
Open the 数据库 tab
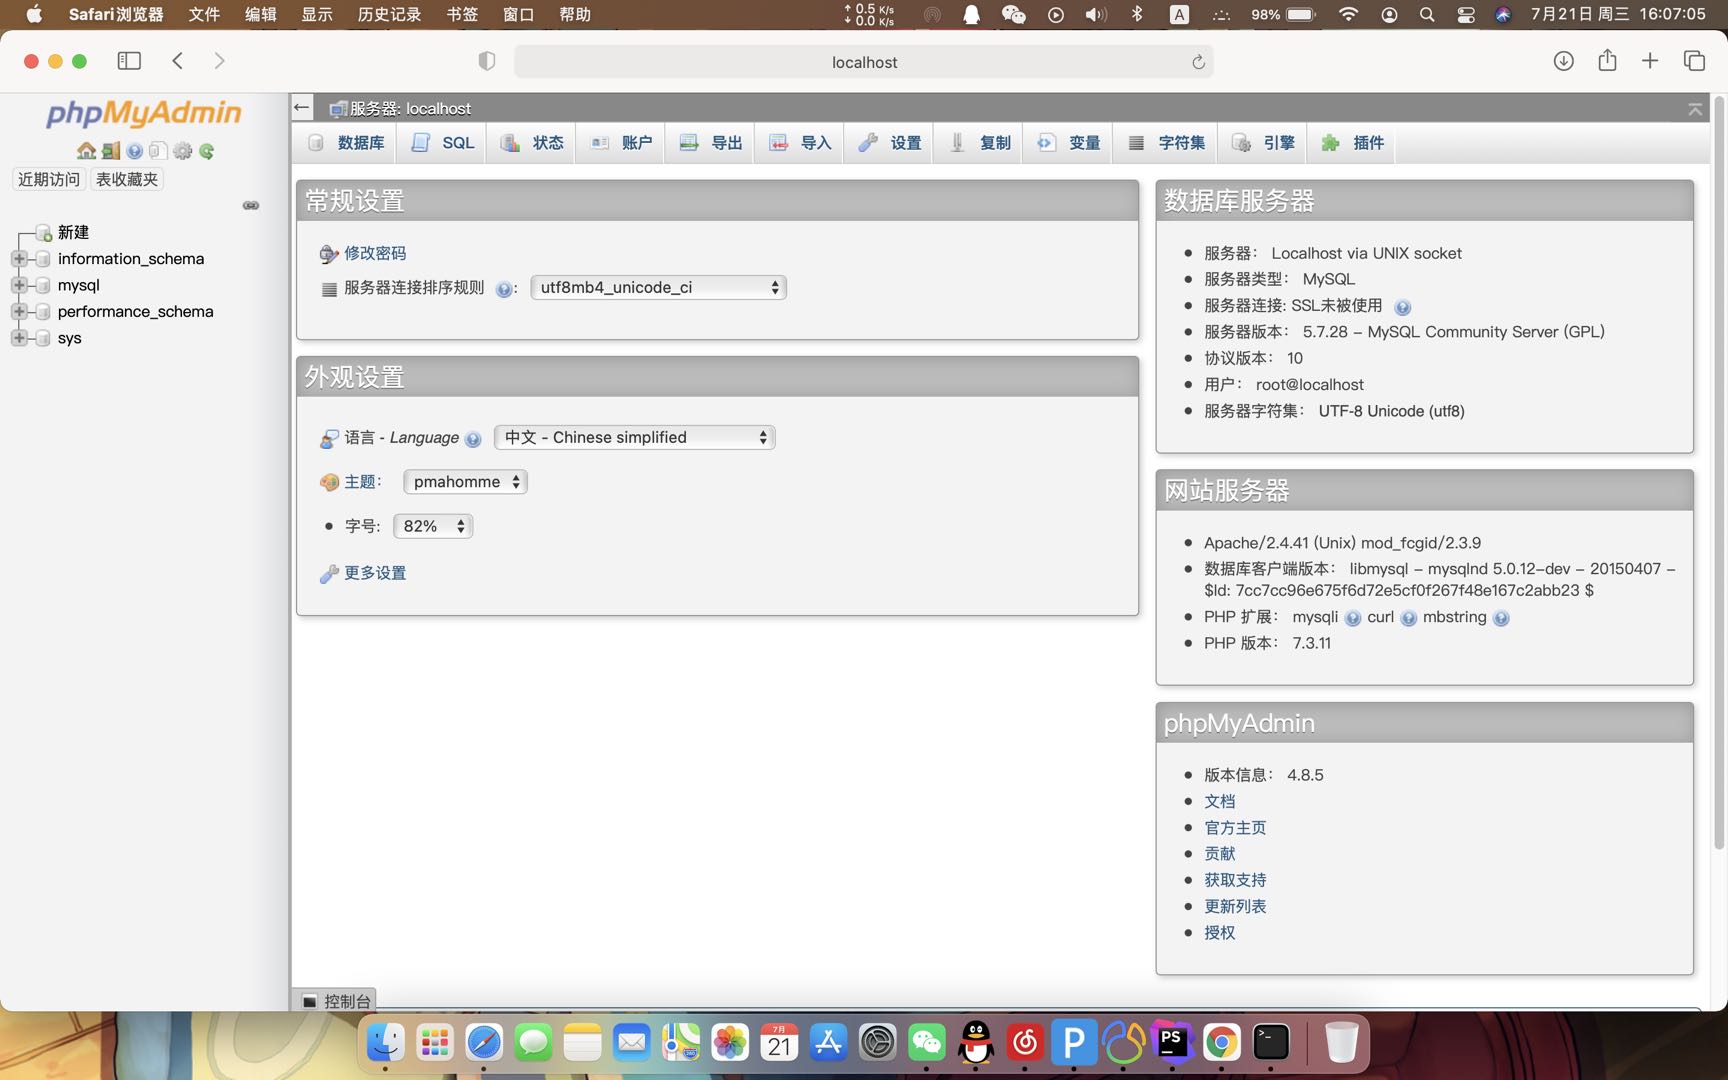click(346, 143)
